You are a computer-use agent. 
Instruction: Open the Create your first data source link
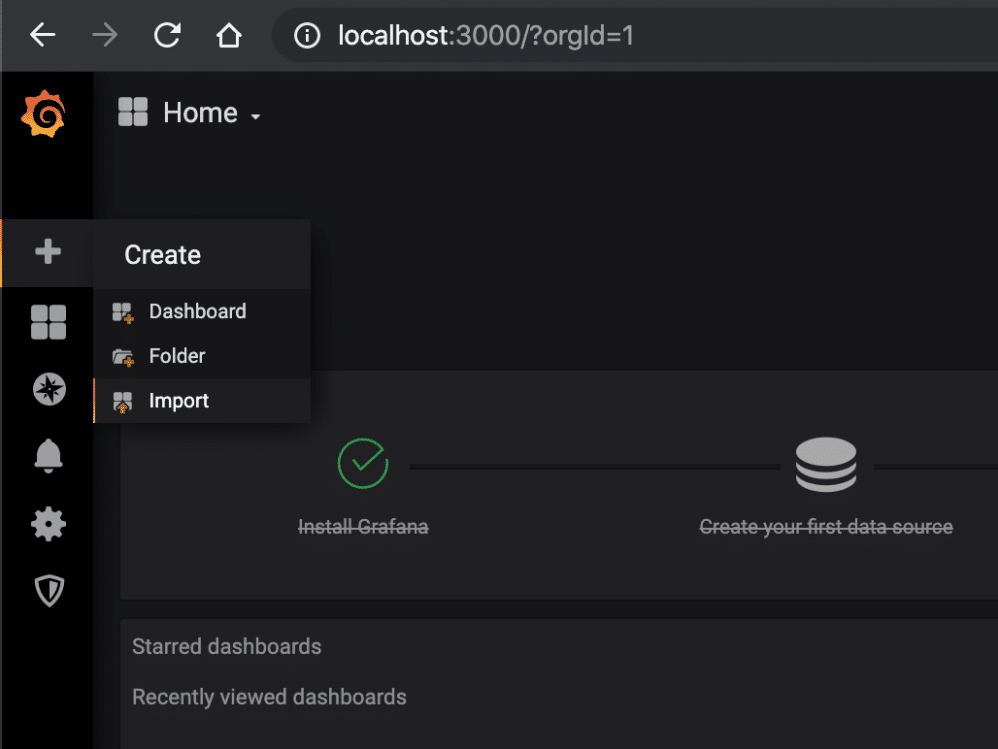826,526
